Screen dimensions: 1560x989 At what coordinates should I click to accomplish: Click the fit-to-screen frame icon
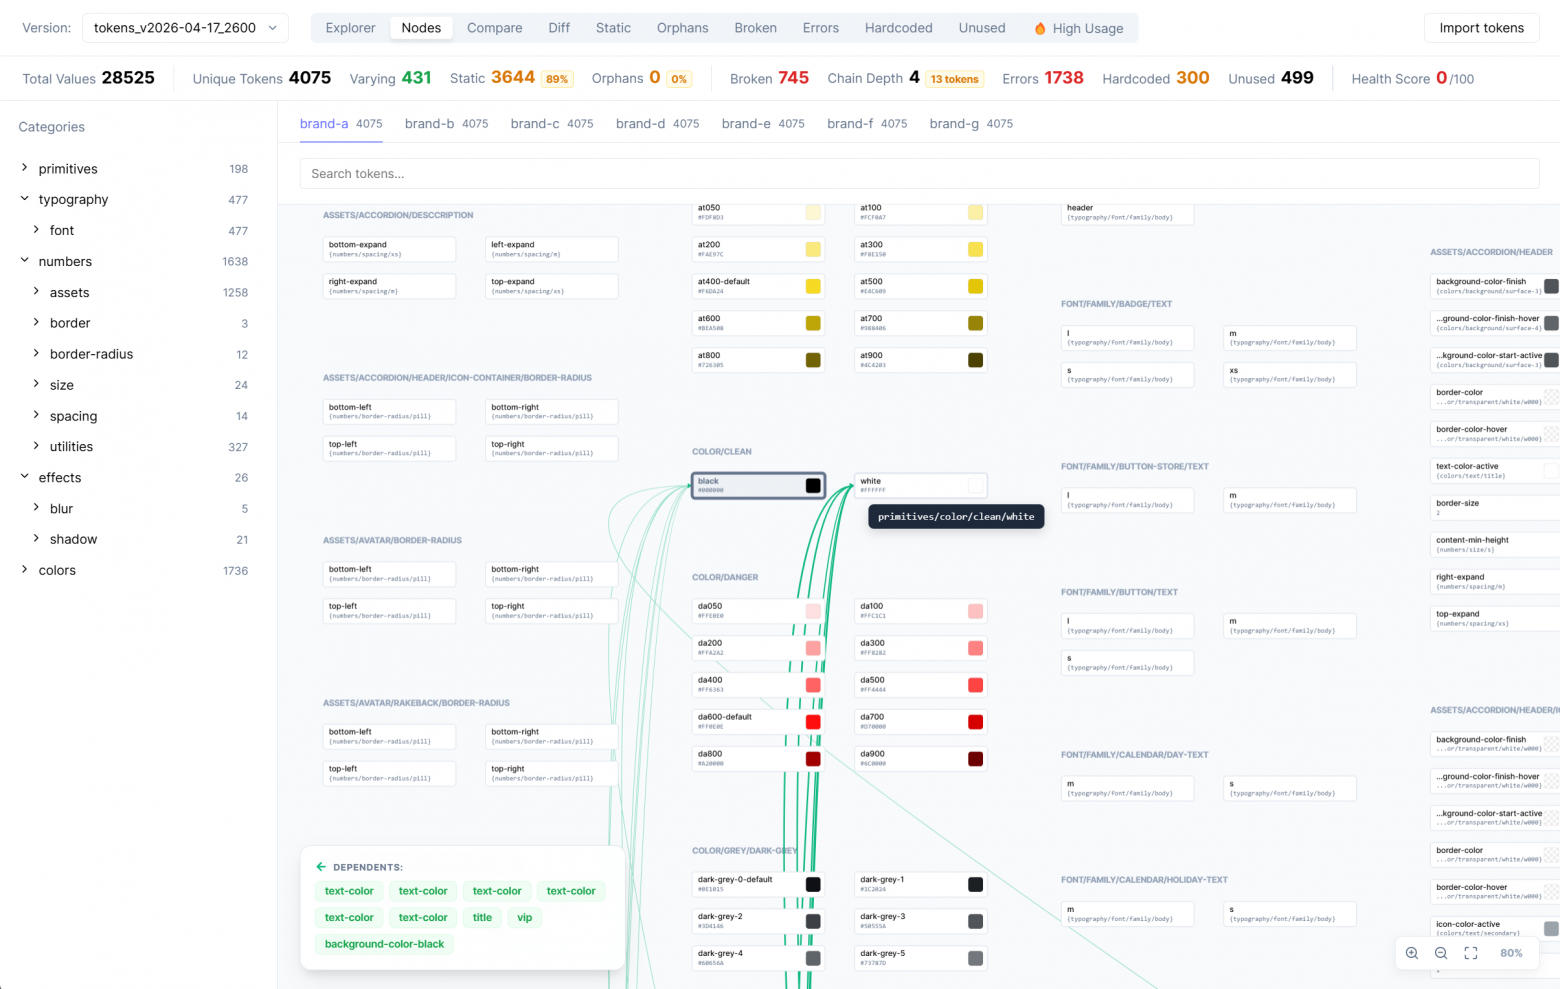tap(1470, 953)
